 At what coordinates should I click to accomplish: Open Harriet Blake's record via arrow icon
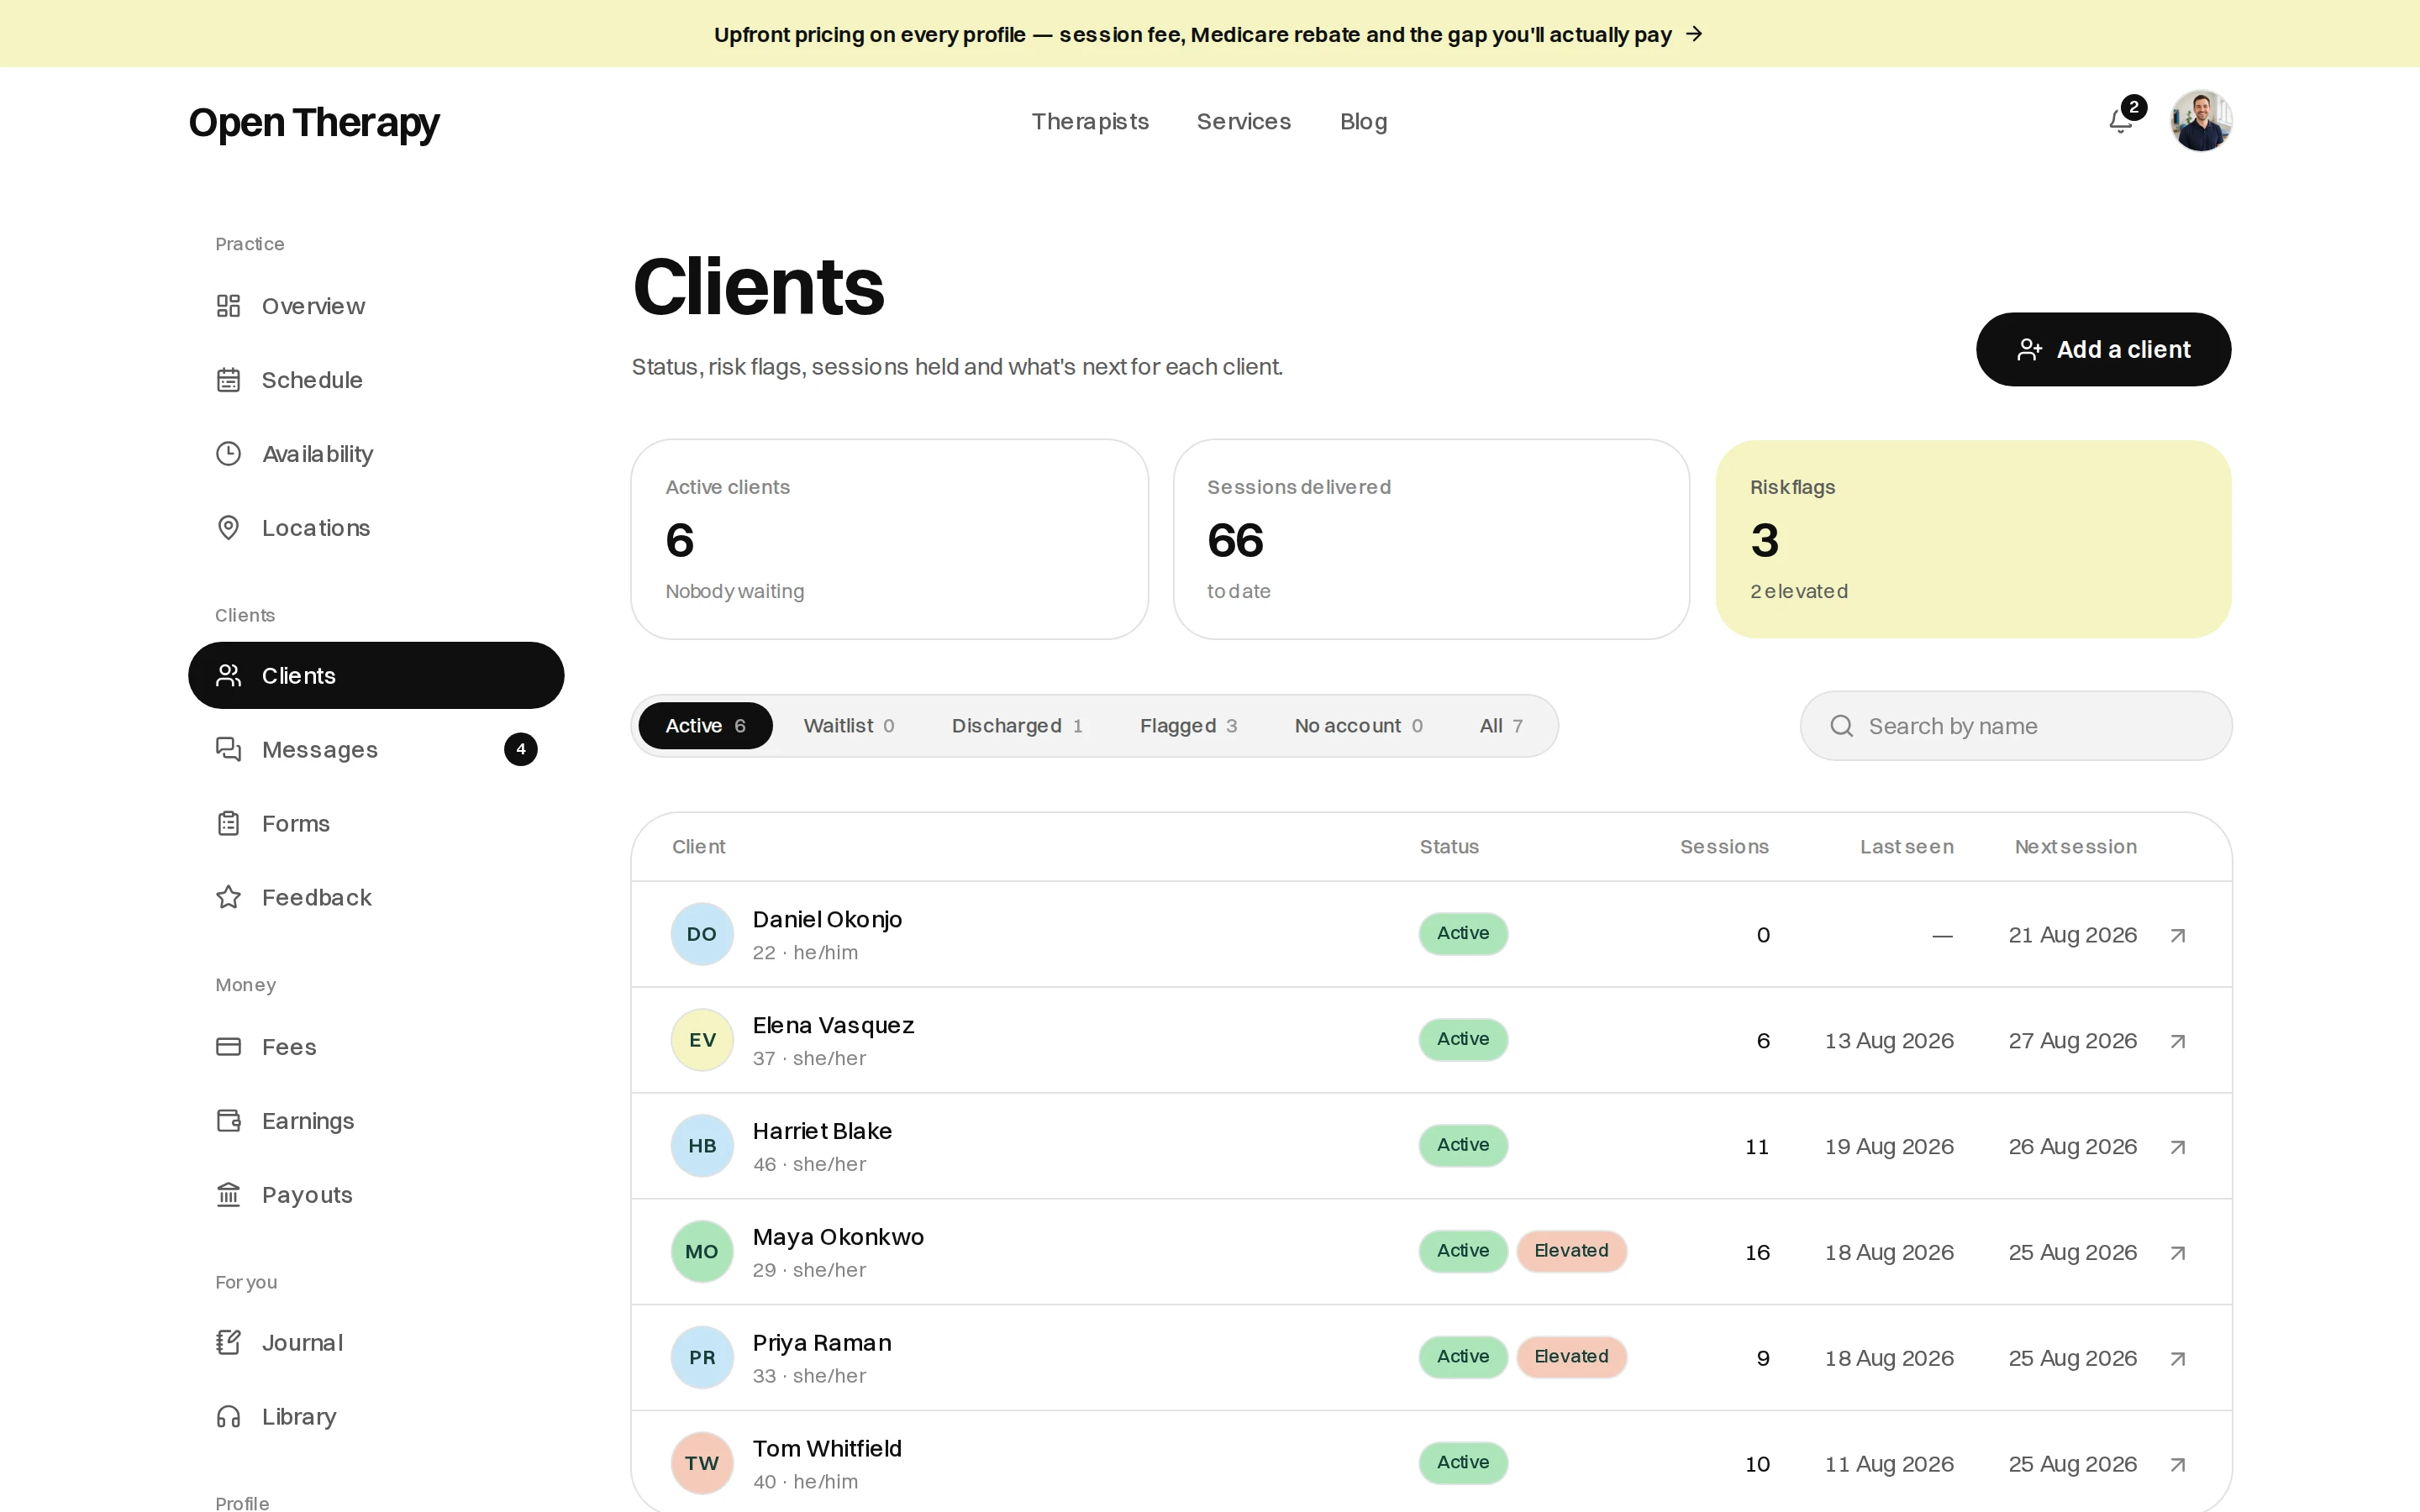(2178, 1148)
